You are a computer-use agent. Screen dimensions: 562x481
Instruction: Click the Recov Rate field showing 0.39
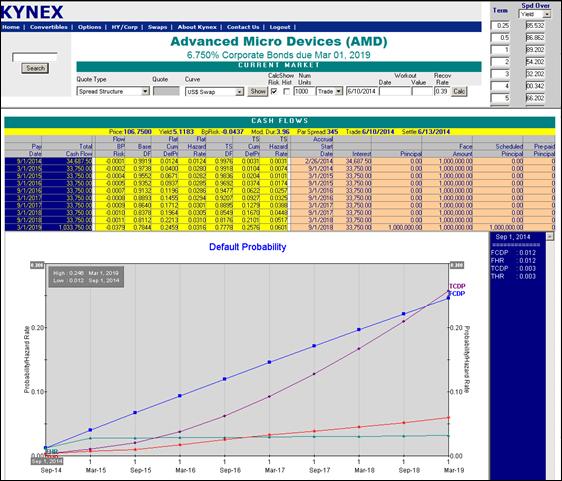(x=442, y=91)
